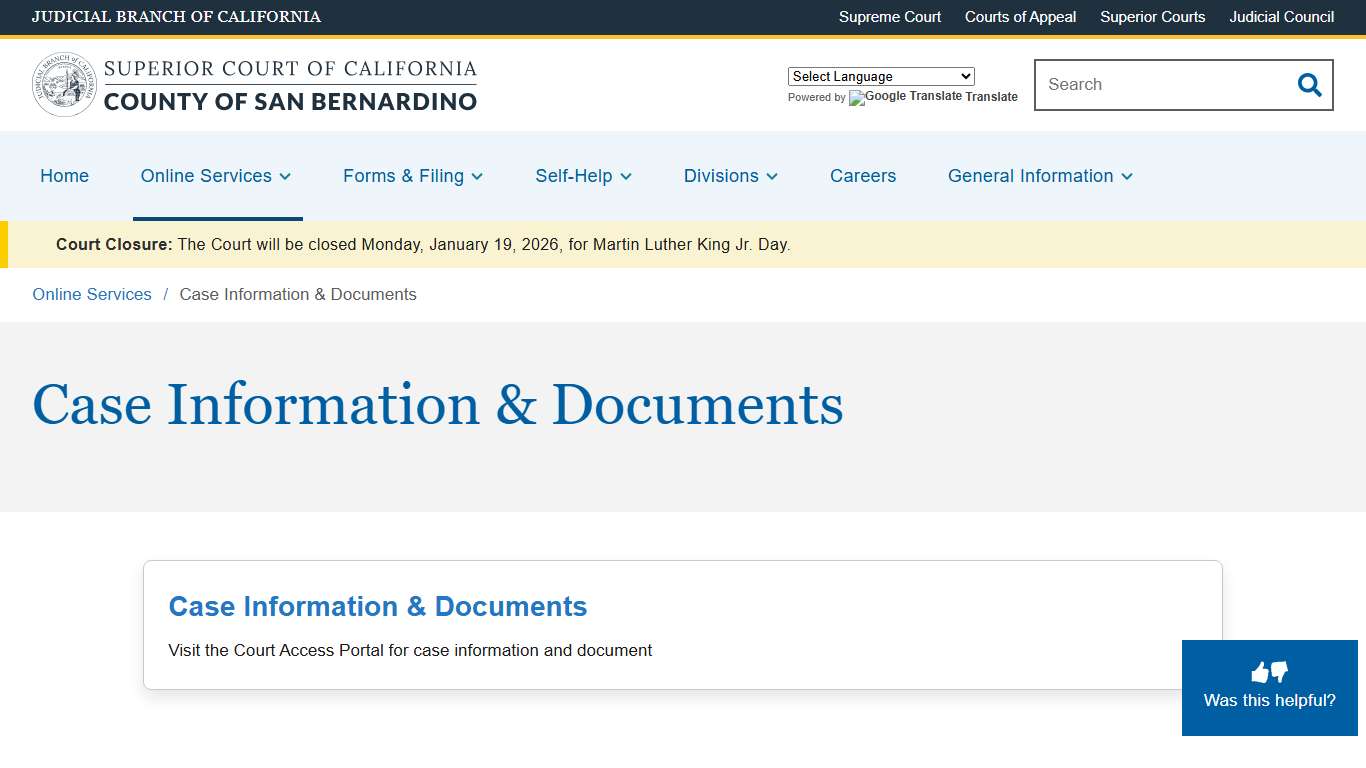1366x768 pixels.
Task: Open the Courts of Appeal link
Action: point(1020,17)
